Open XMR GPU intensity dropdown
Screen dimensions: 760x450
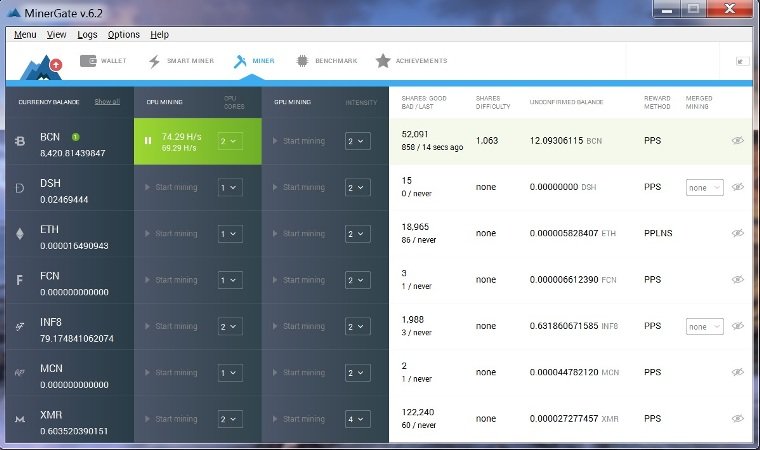coord(357,419)
